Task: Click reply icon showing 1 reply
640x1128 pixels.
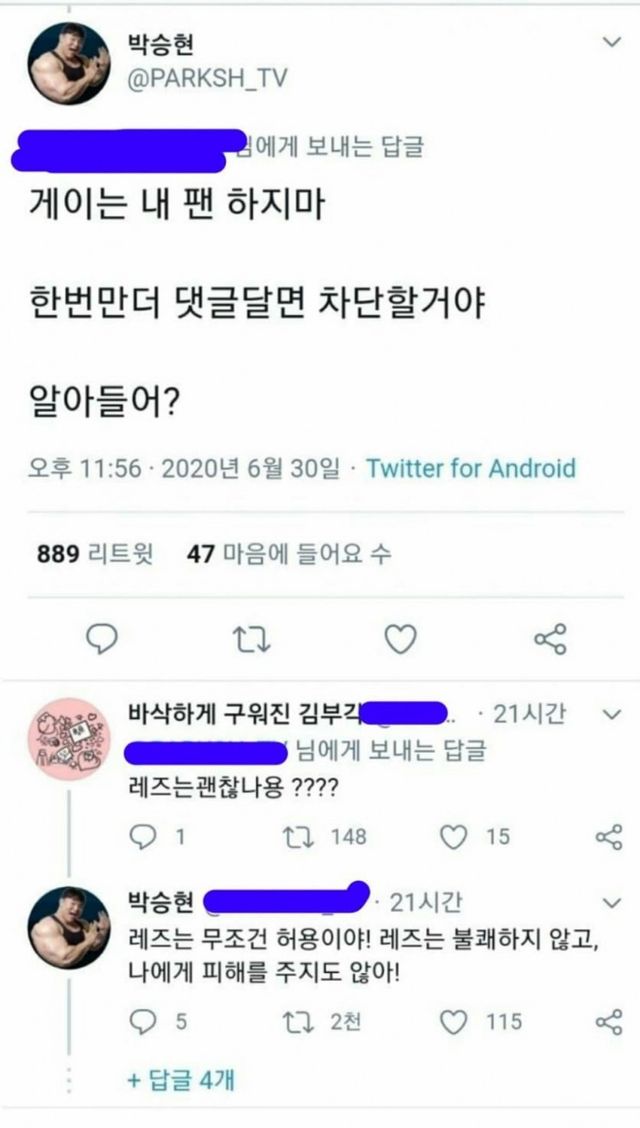Action: click(146, 836)
